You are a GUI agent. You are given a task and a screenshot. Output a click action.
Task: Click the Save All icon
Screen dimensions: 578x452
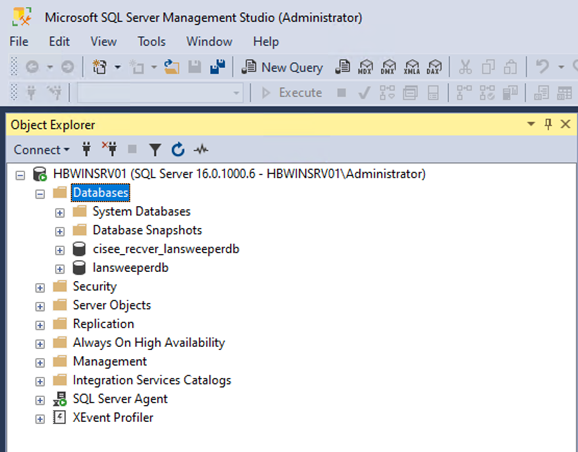pos(218,67)
